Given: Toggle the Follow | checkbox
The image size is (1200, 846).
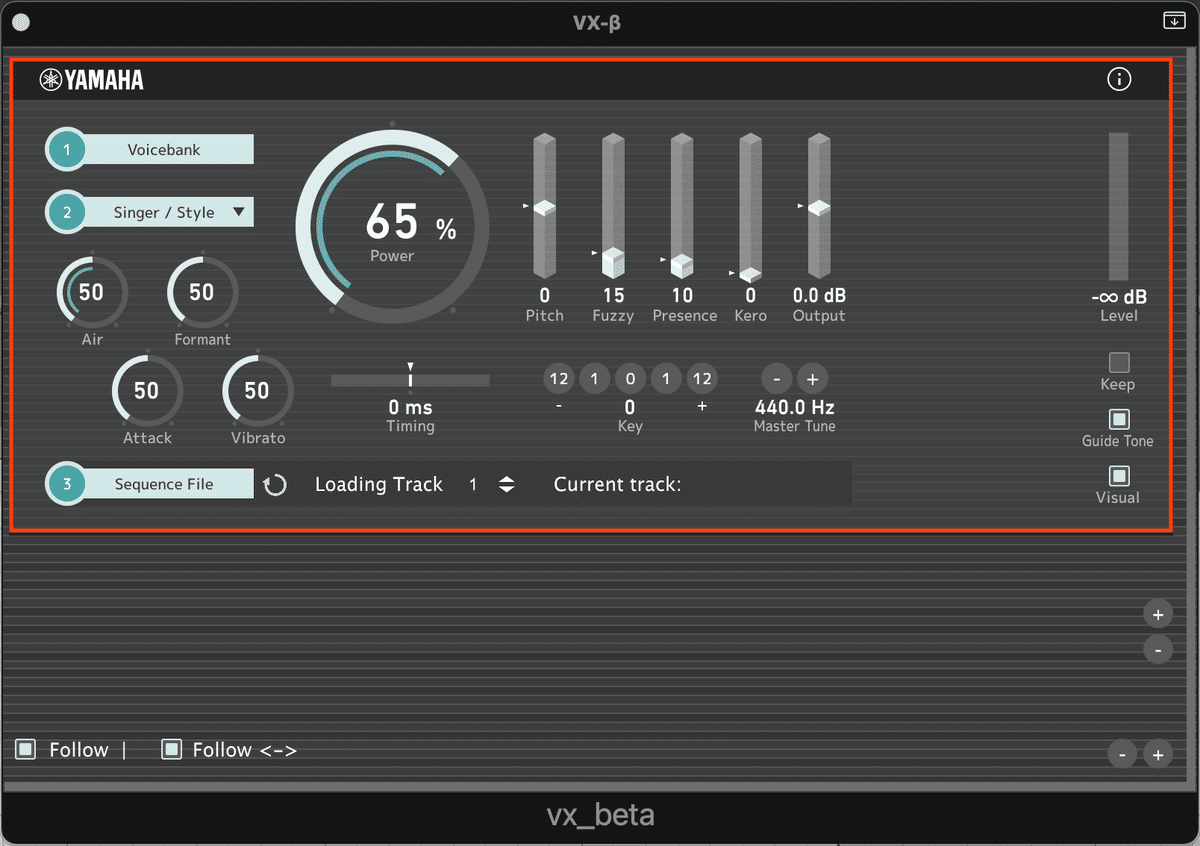Looking at the screenshot, I should tap(26, 749).
